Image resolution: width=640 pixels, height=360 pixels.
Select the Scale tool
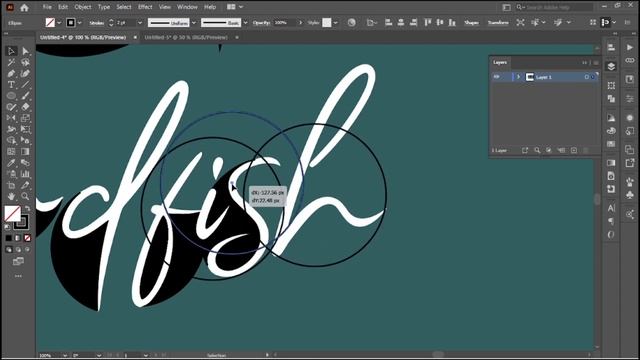point(25,118)
